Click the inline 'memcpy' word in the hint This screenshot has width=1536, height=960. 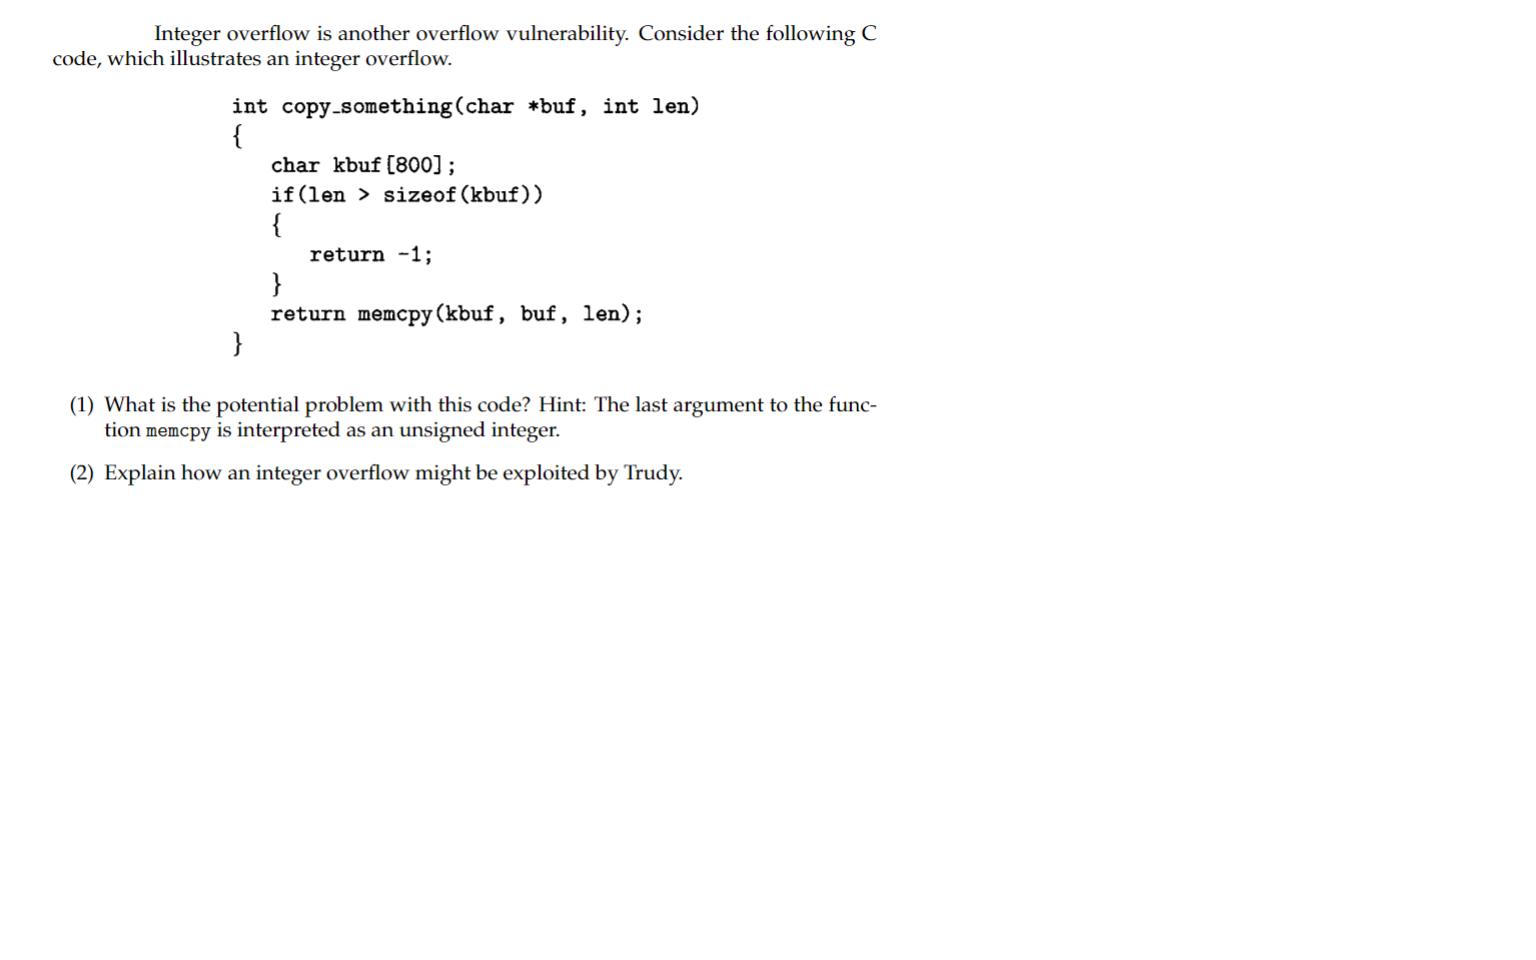point(178,431)
